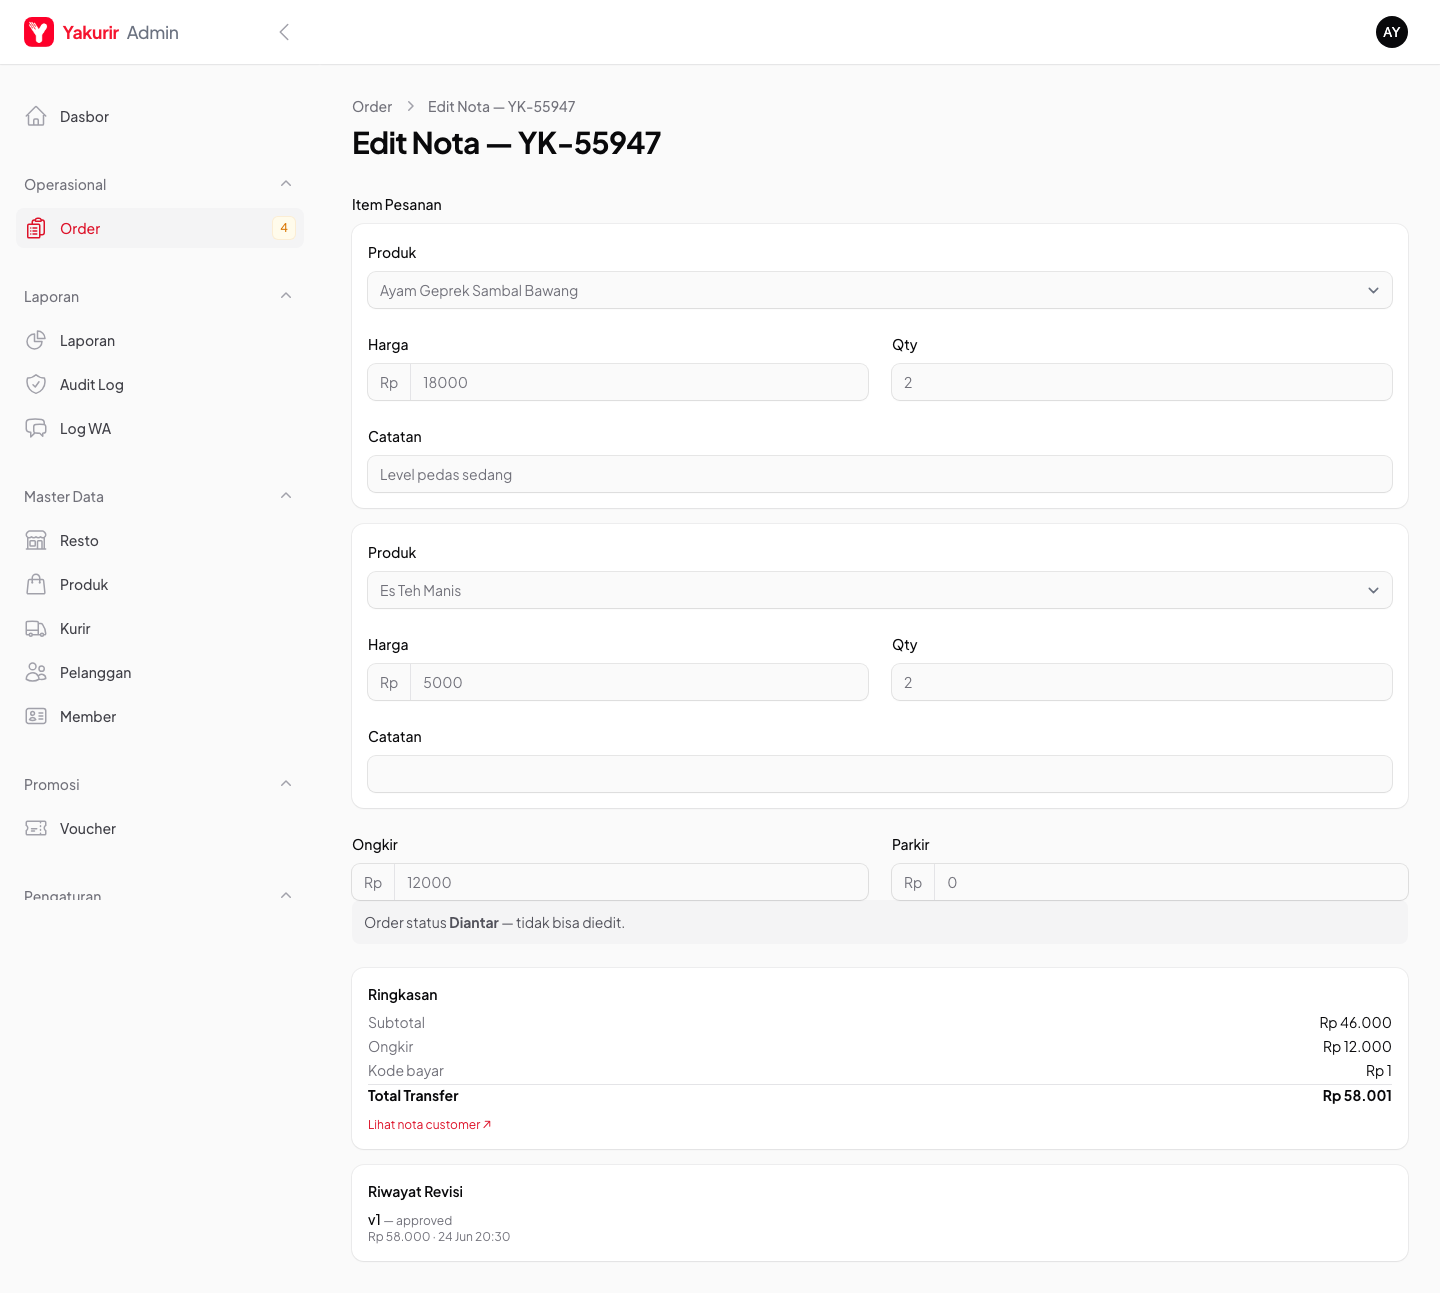The image size is (1440, 1293).
Task: Click the Resto storefront icon
Action: pos(36,540)
